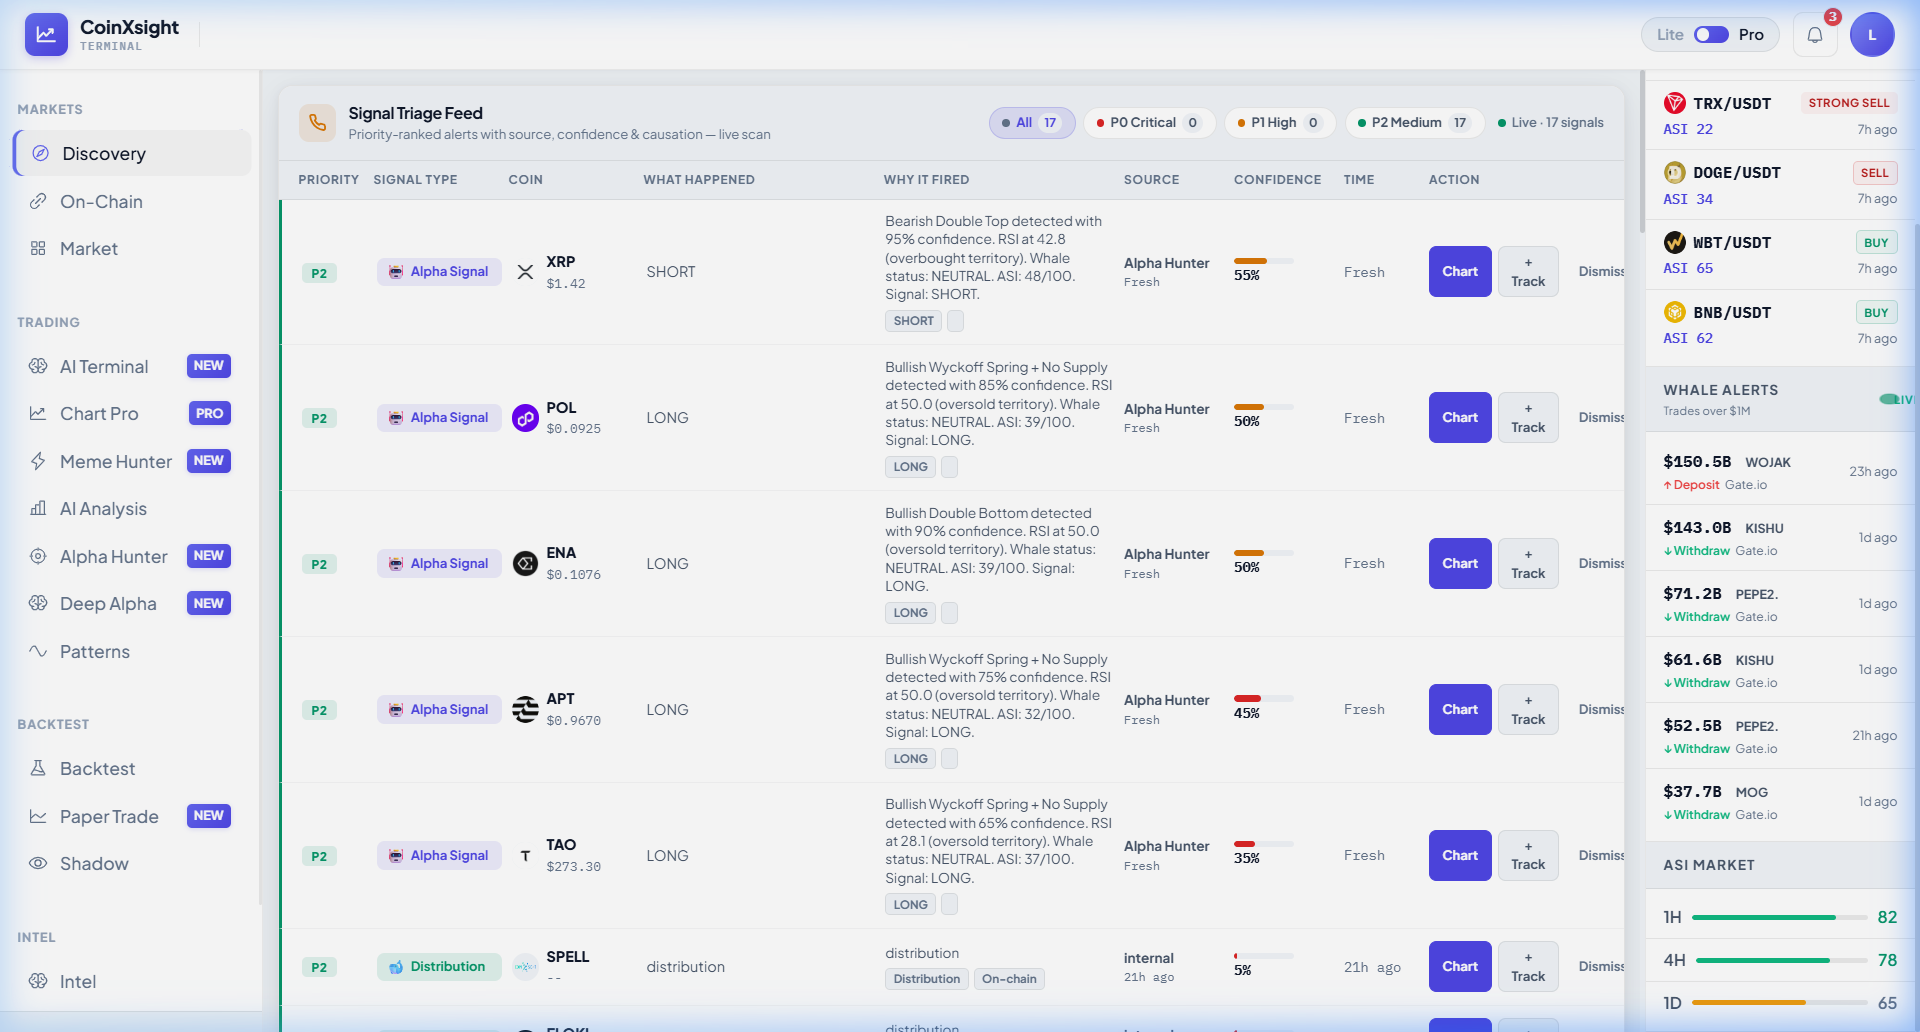Click the XRP coin icon
The height and width of the screenshot is (1032, 1920).
point(525,272)
